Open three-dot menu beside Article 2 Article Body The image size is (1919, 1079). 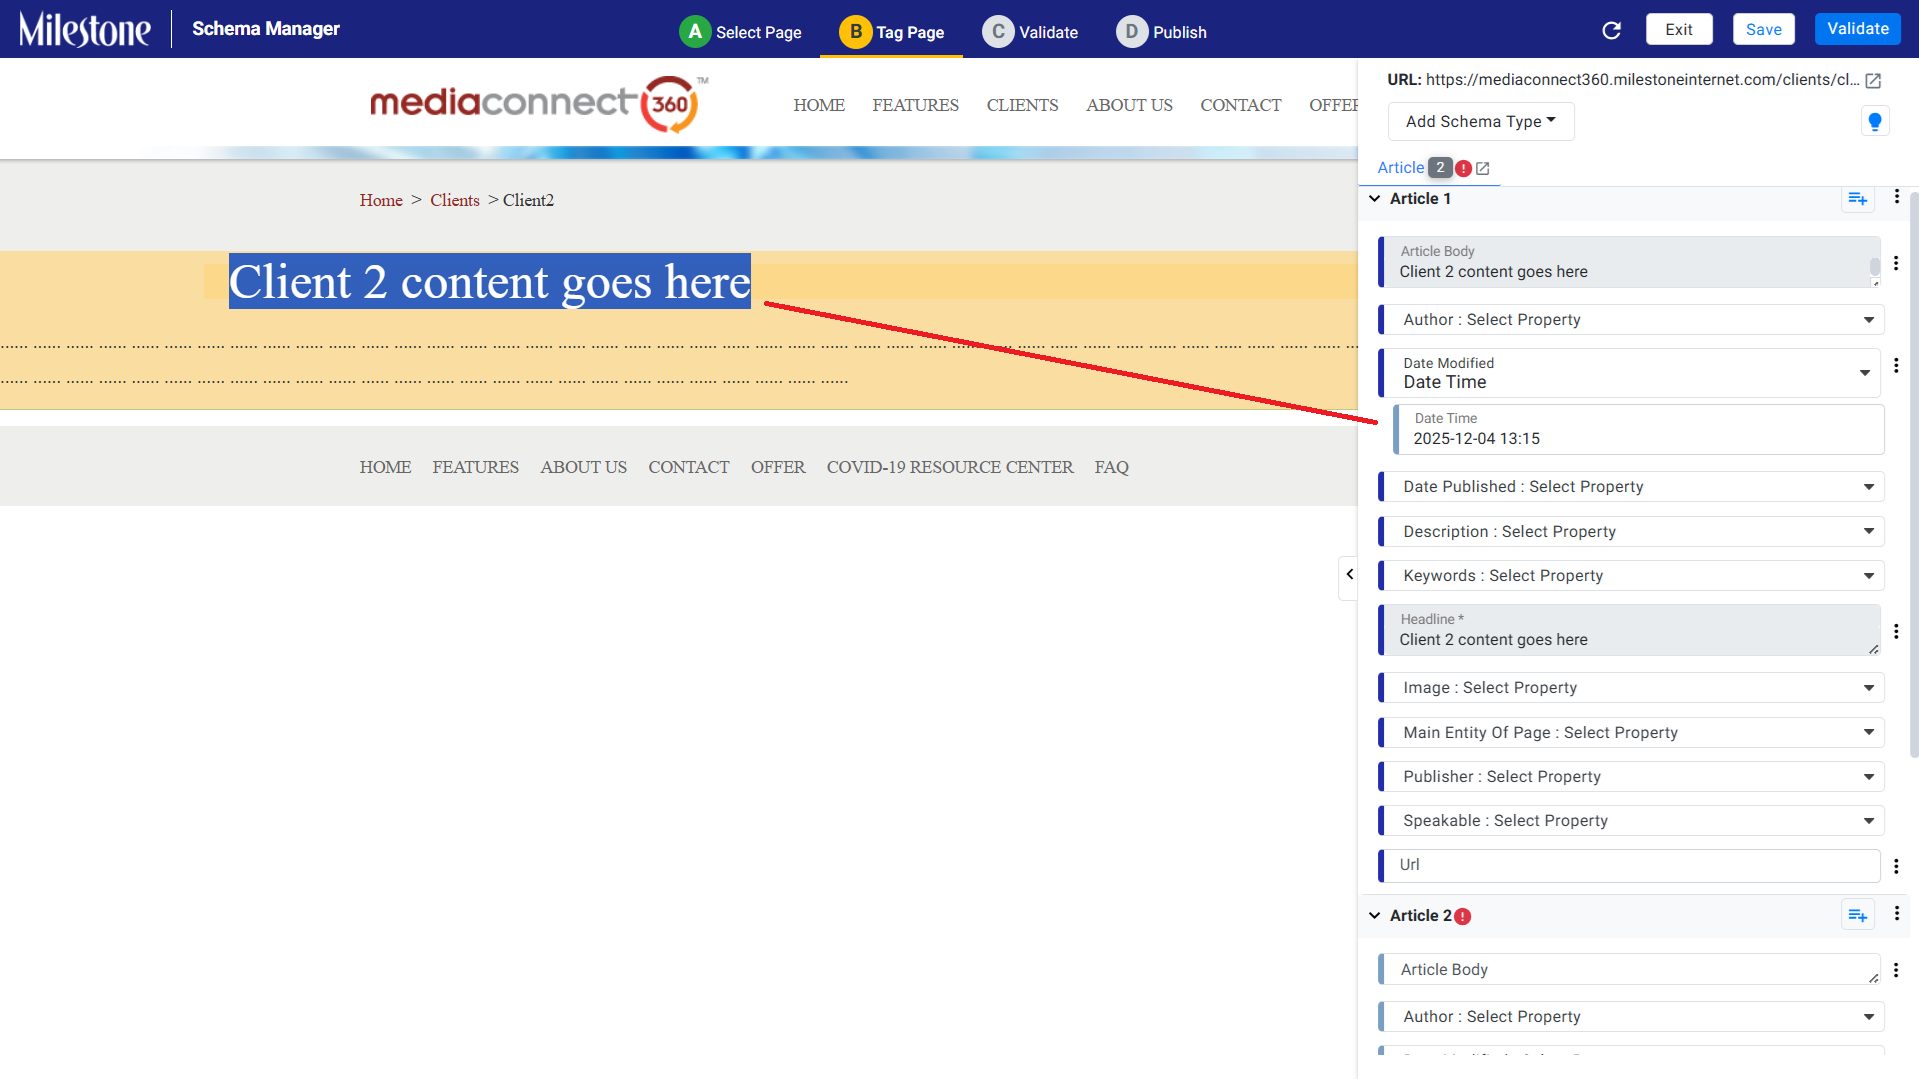[1895, 970]
